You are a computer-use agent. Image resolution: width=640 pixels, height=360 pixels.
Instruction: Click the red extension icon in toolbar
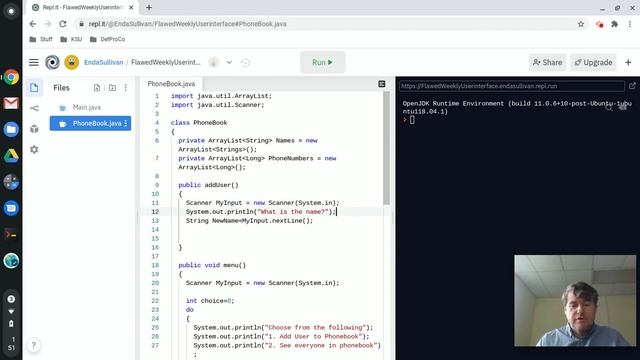(599, 24)
